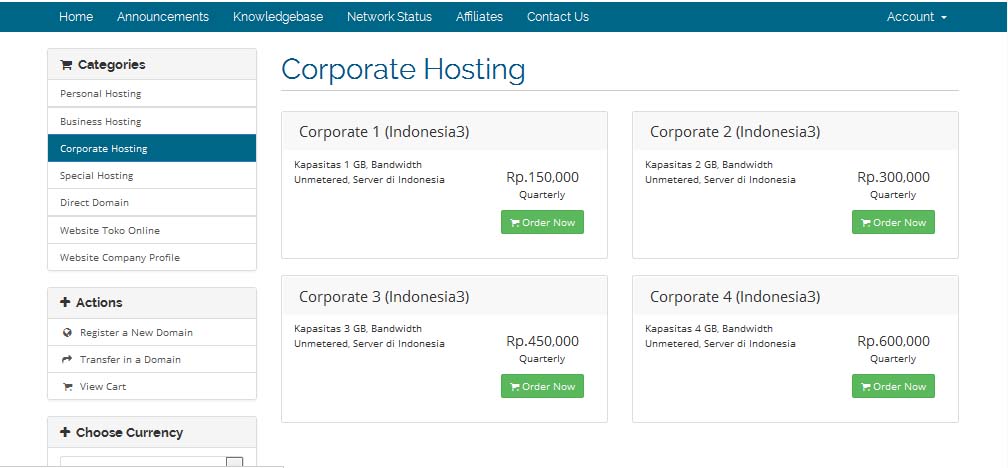Click the plus icon beside Actions heading
Image resolution: width=1008 pixels, height=468 pixels.
66,303
